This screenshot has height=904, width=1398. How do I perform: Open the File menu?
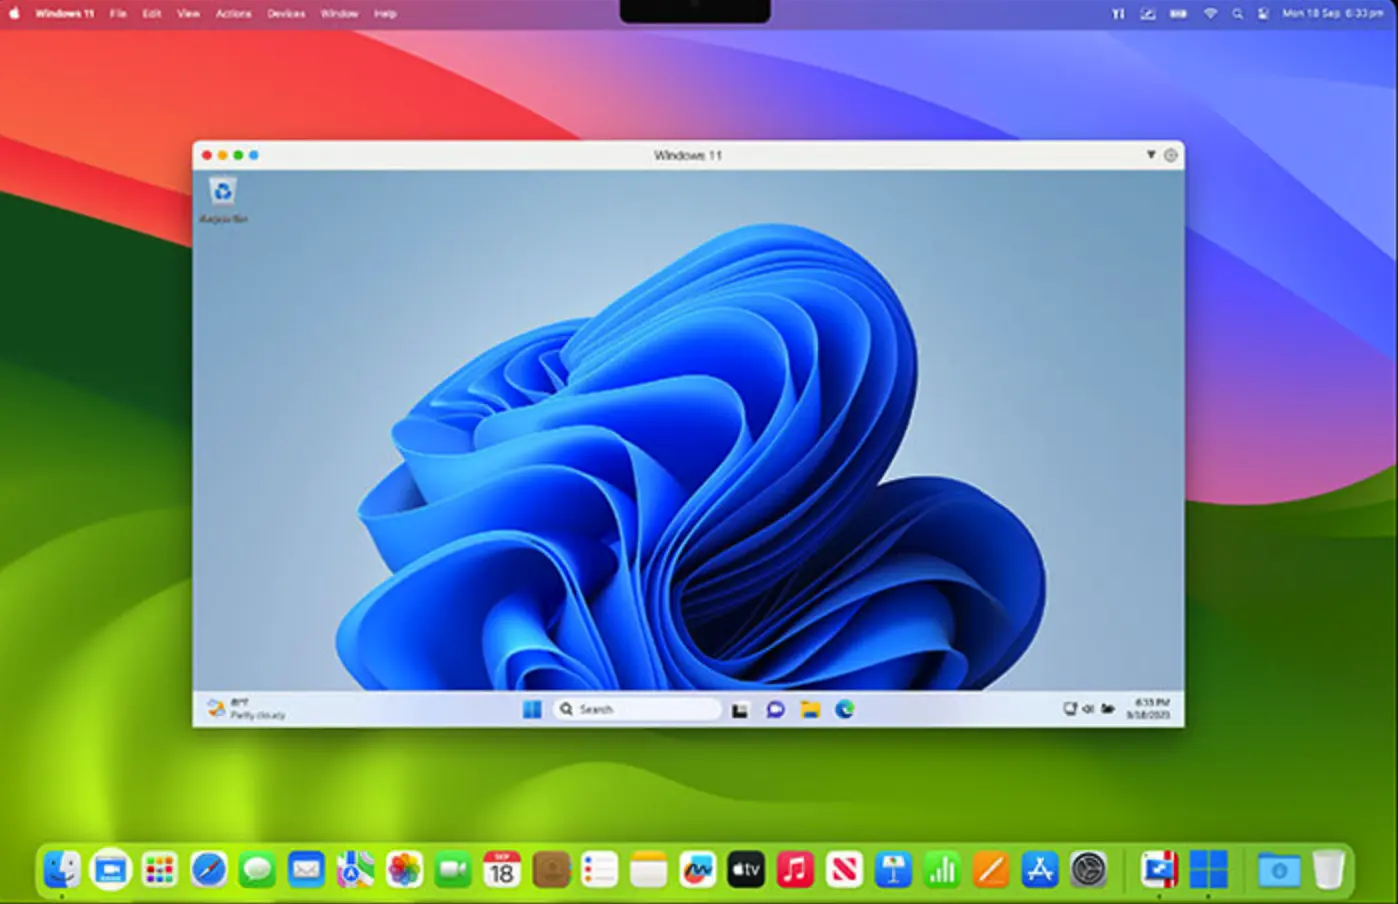pyautogui.click(x=118, y=14)
